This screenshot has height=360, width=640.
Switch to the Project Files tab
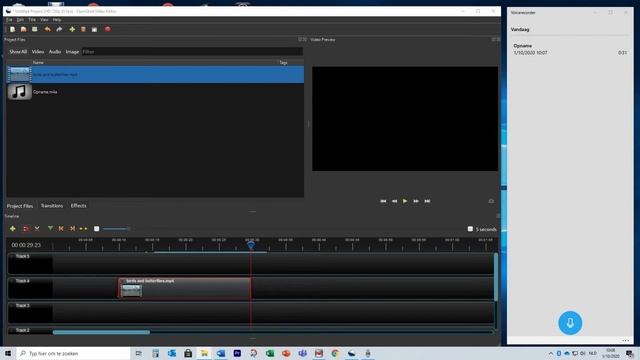point(20,206)
